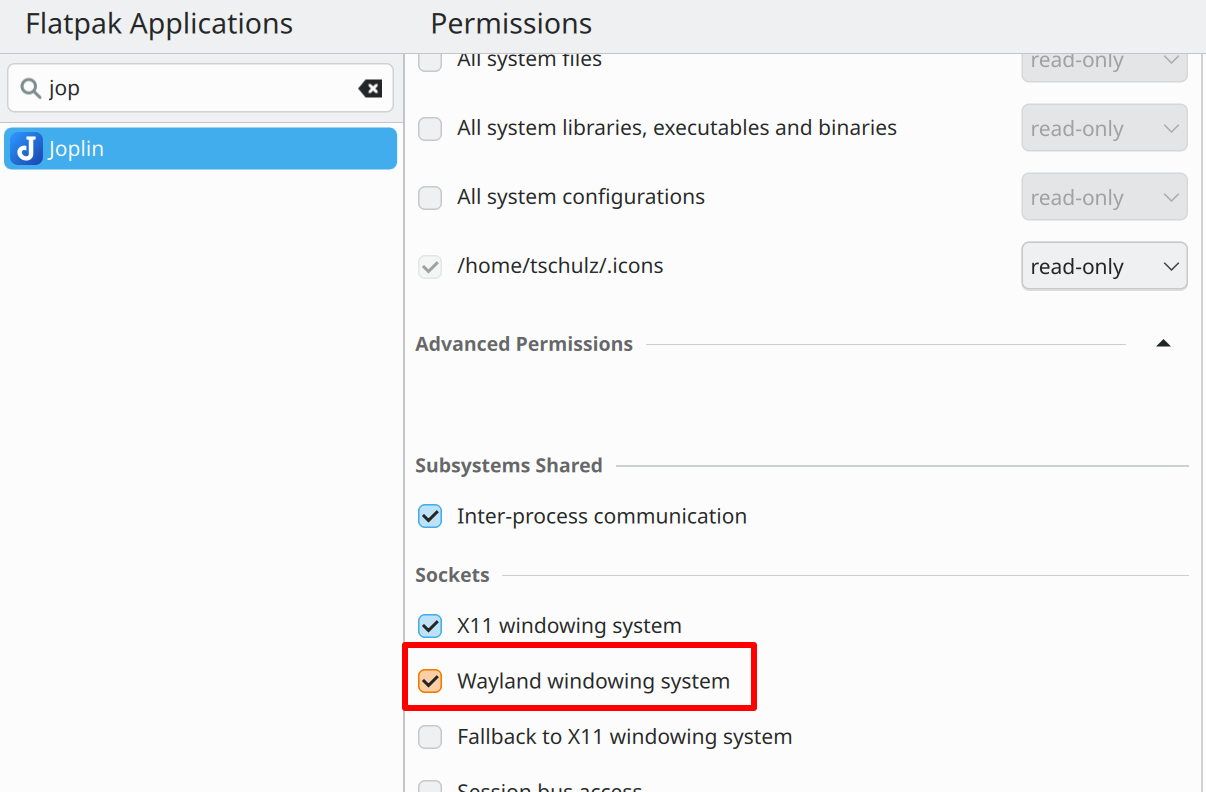This screenshot has width=1206, height=792.
Task: Click the search magnifier icon
Action: pyautogui.click(x=30, y=89)
